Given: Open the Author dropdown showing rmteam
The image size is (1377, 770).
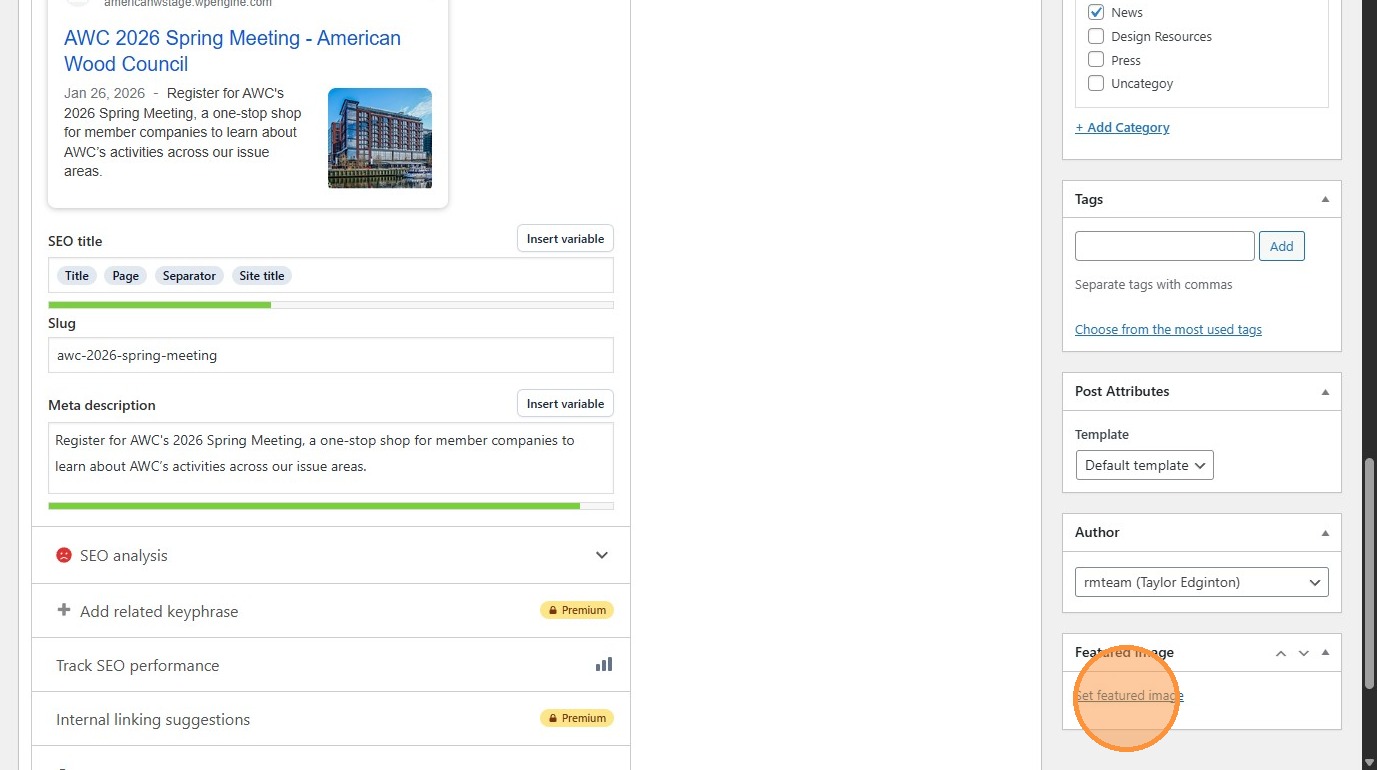Looking at the screenshot, I should click(1202, 582).
